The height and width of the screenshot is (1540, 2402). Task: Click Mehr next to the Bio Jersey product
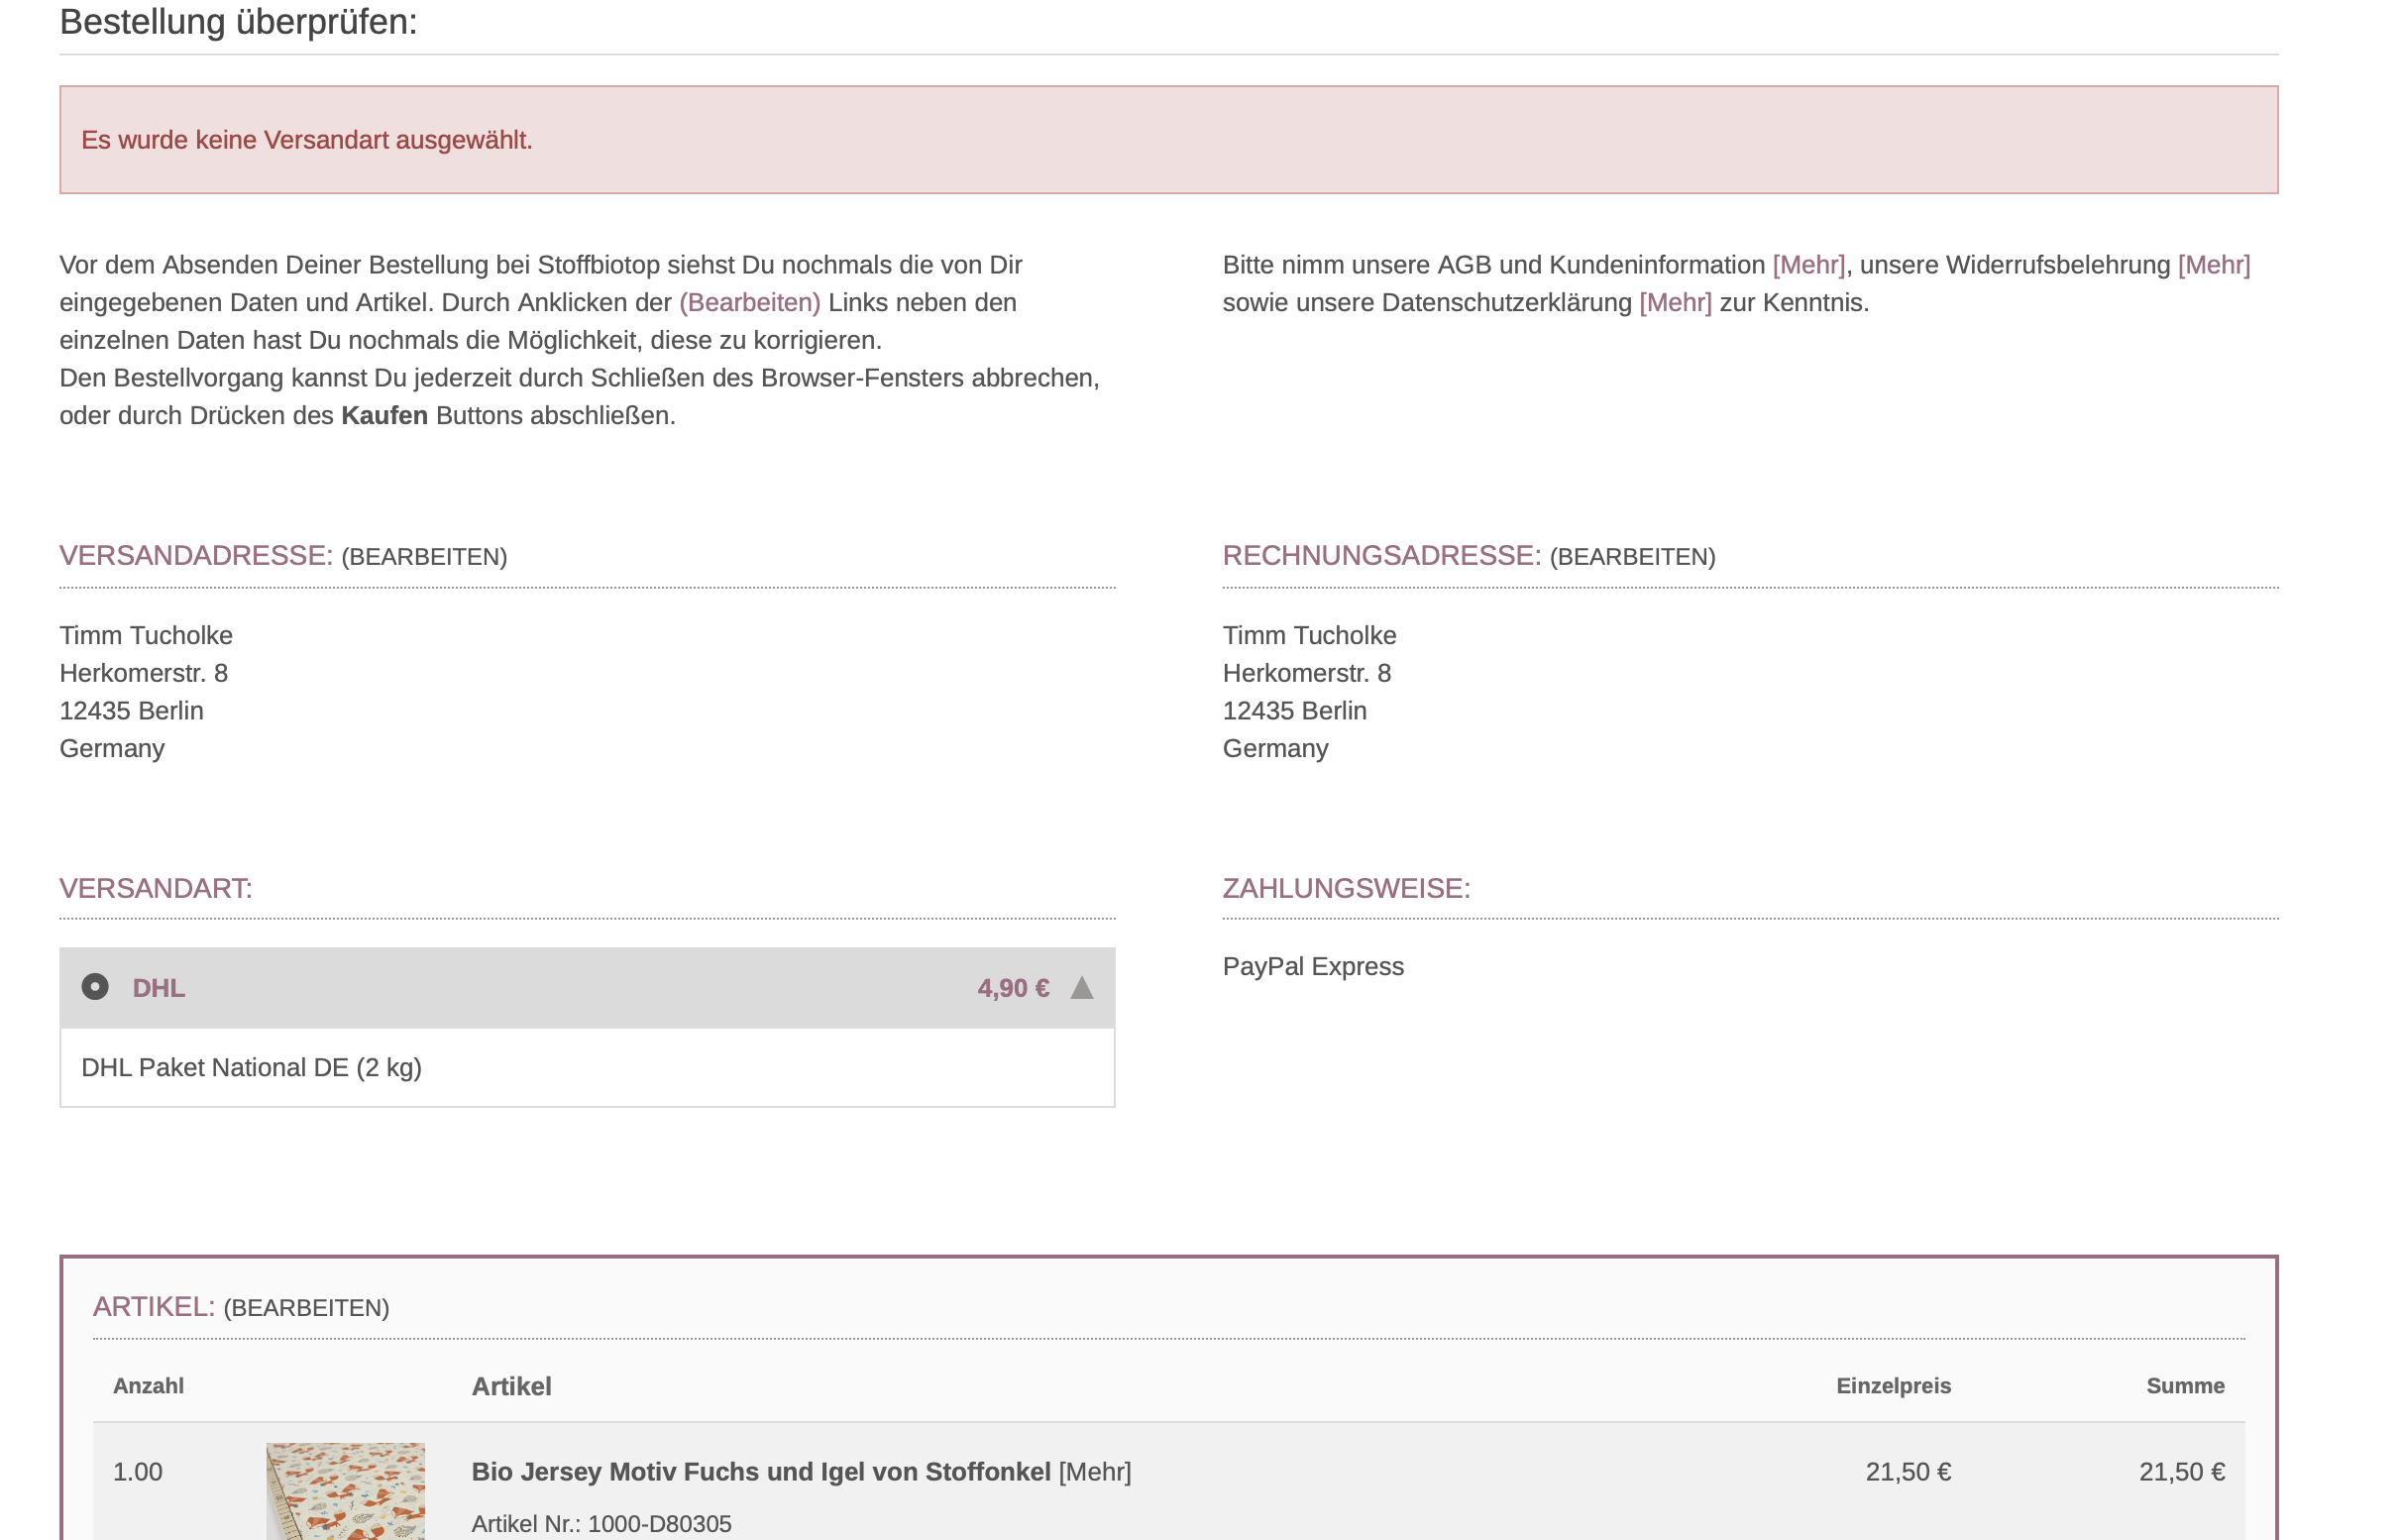tap(1094, 1472)
